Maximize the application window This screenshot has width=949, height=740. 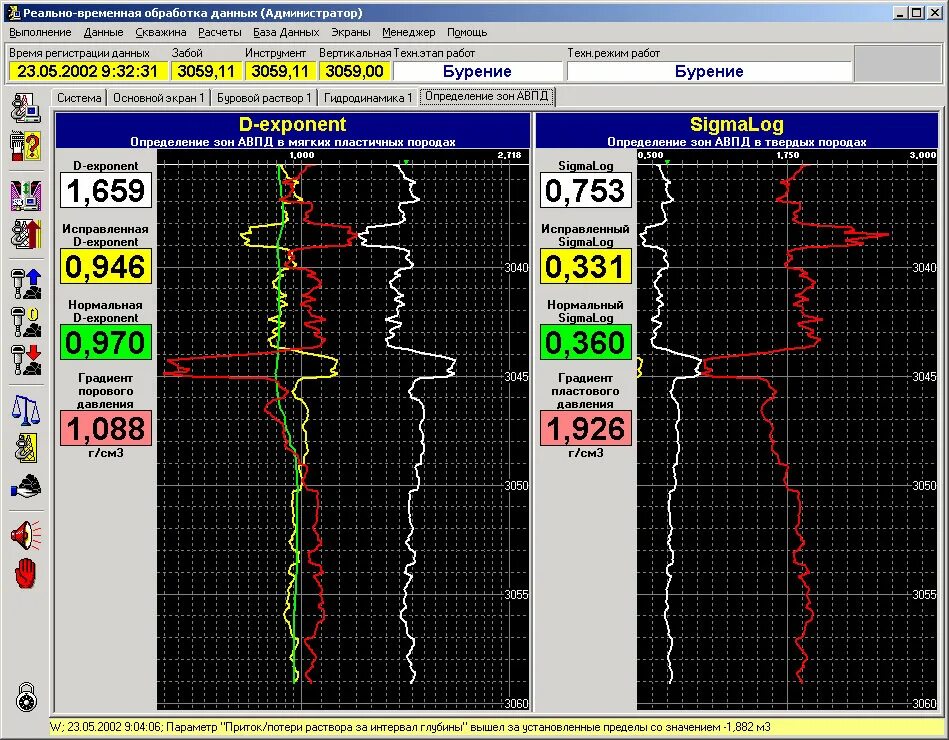pos(917,13)
